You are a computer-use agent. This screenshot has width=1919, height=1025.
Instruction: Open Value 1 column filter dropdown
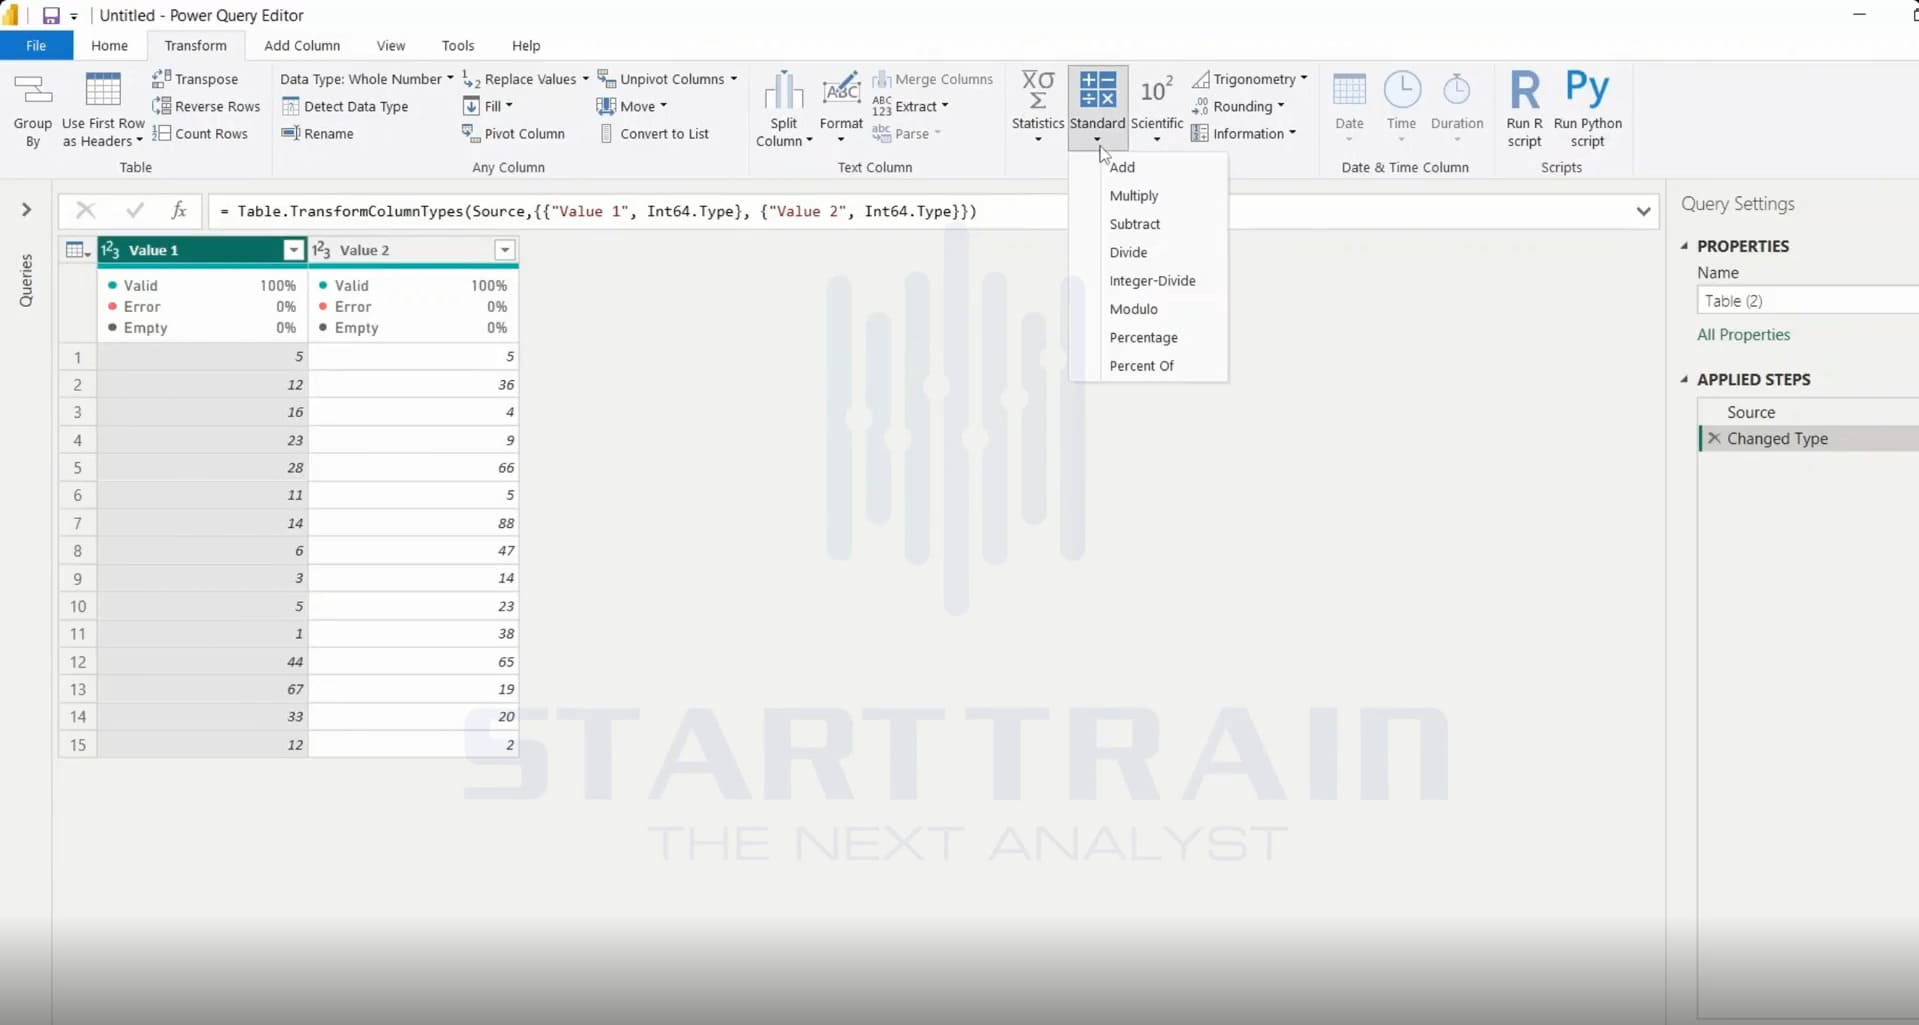point(293,250)
